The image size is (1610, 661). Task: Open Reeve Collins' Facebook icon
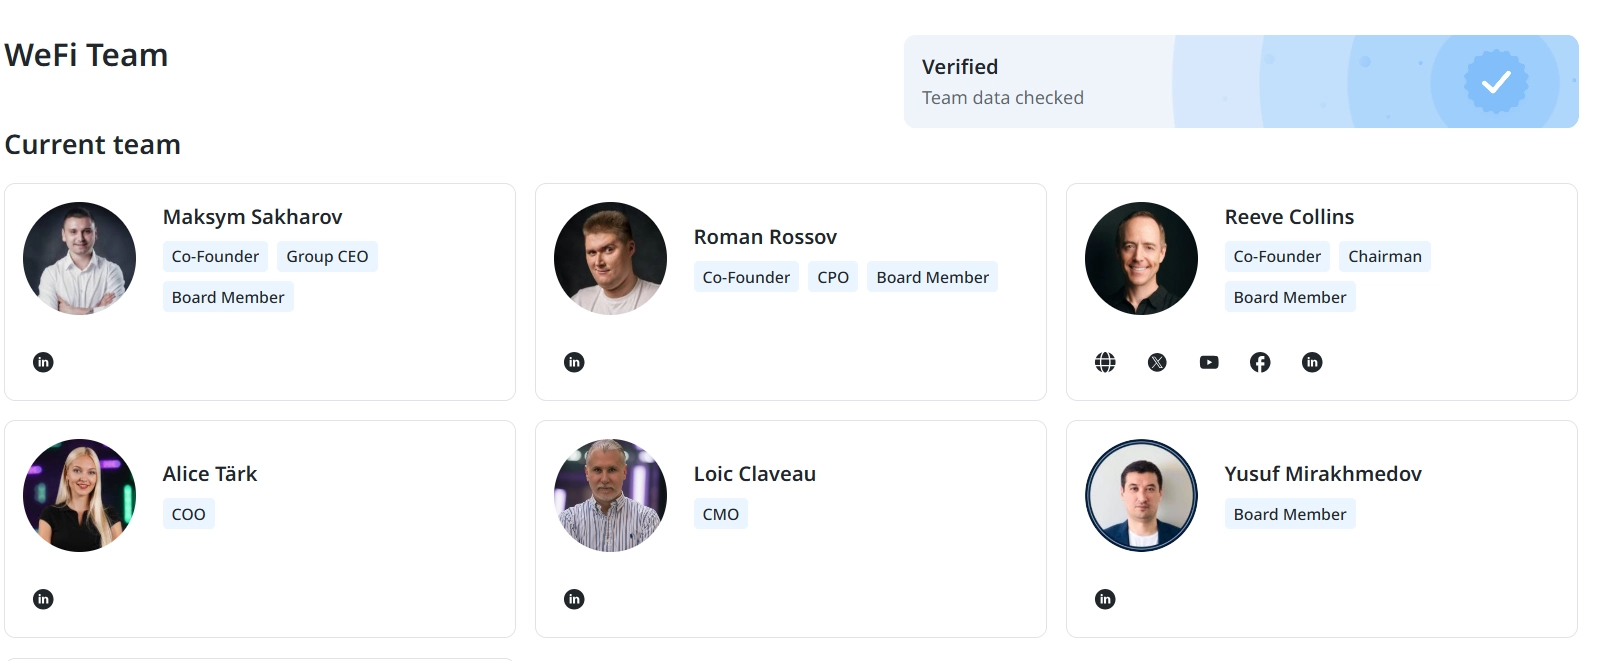coord(1260,362)
